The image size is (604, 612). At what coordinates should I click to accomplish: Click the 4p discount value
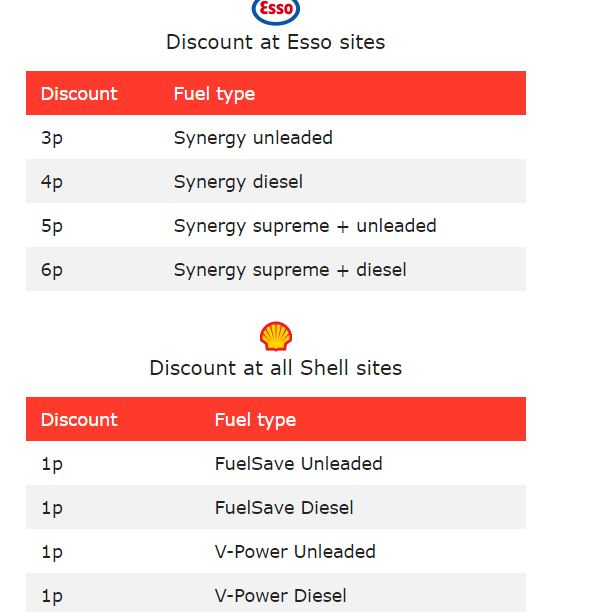52,182
